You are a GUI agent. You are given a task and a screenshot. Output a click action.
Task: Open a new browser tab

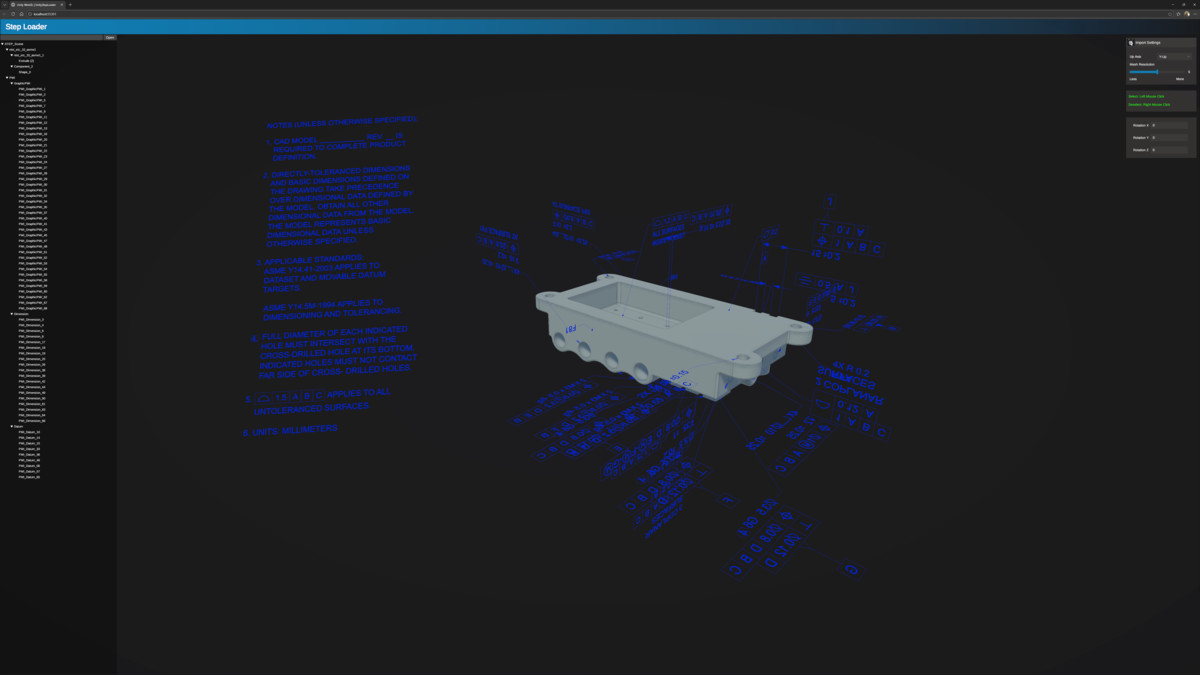(70, 4)
